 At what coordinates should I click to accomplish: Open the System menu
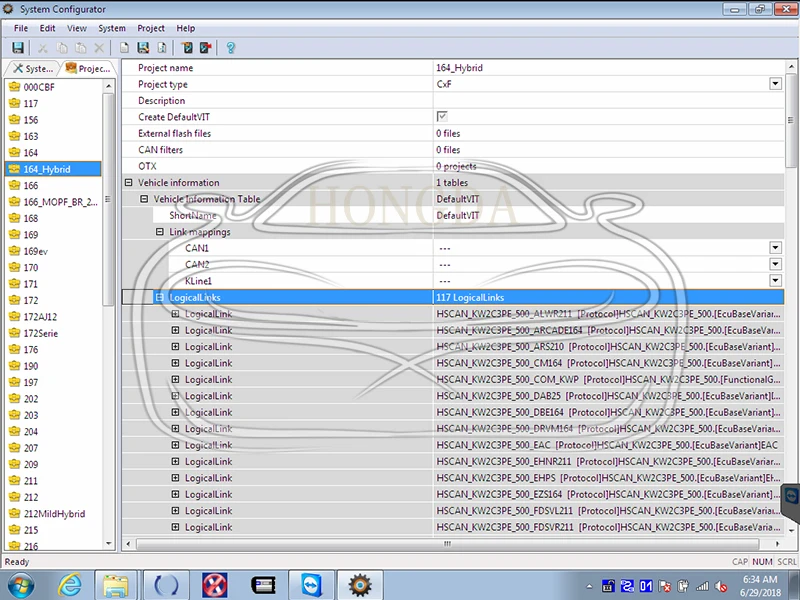click(112, 28)
